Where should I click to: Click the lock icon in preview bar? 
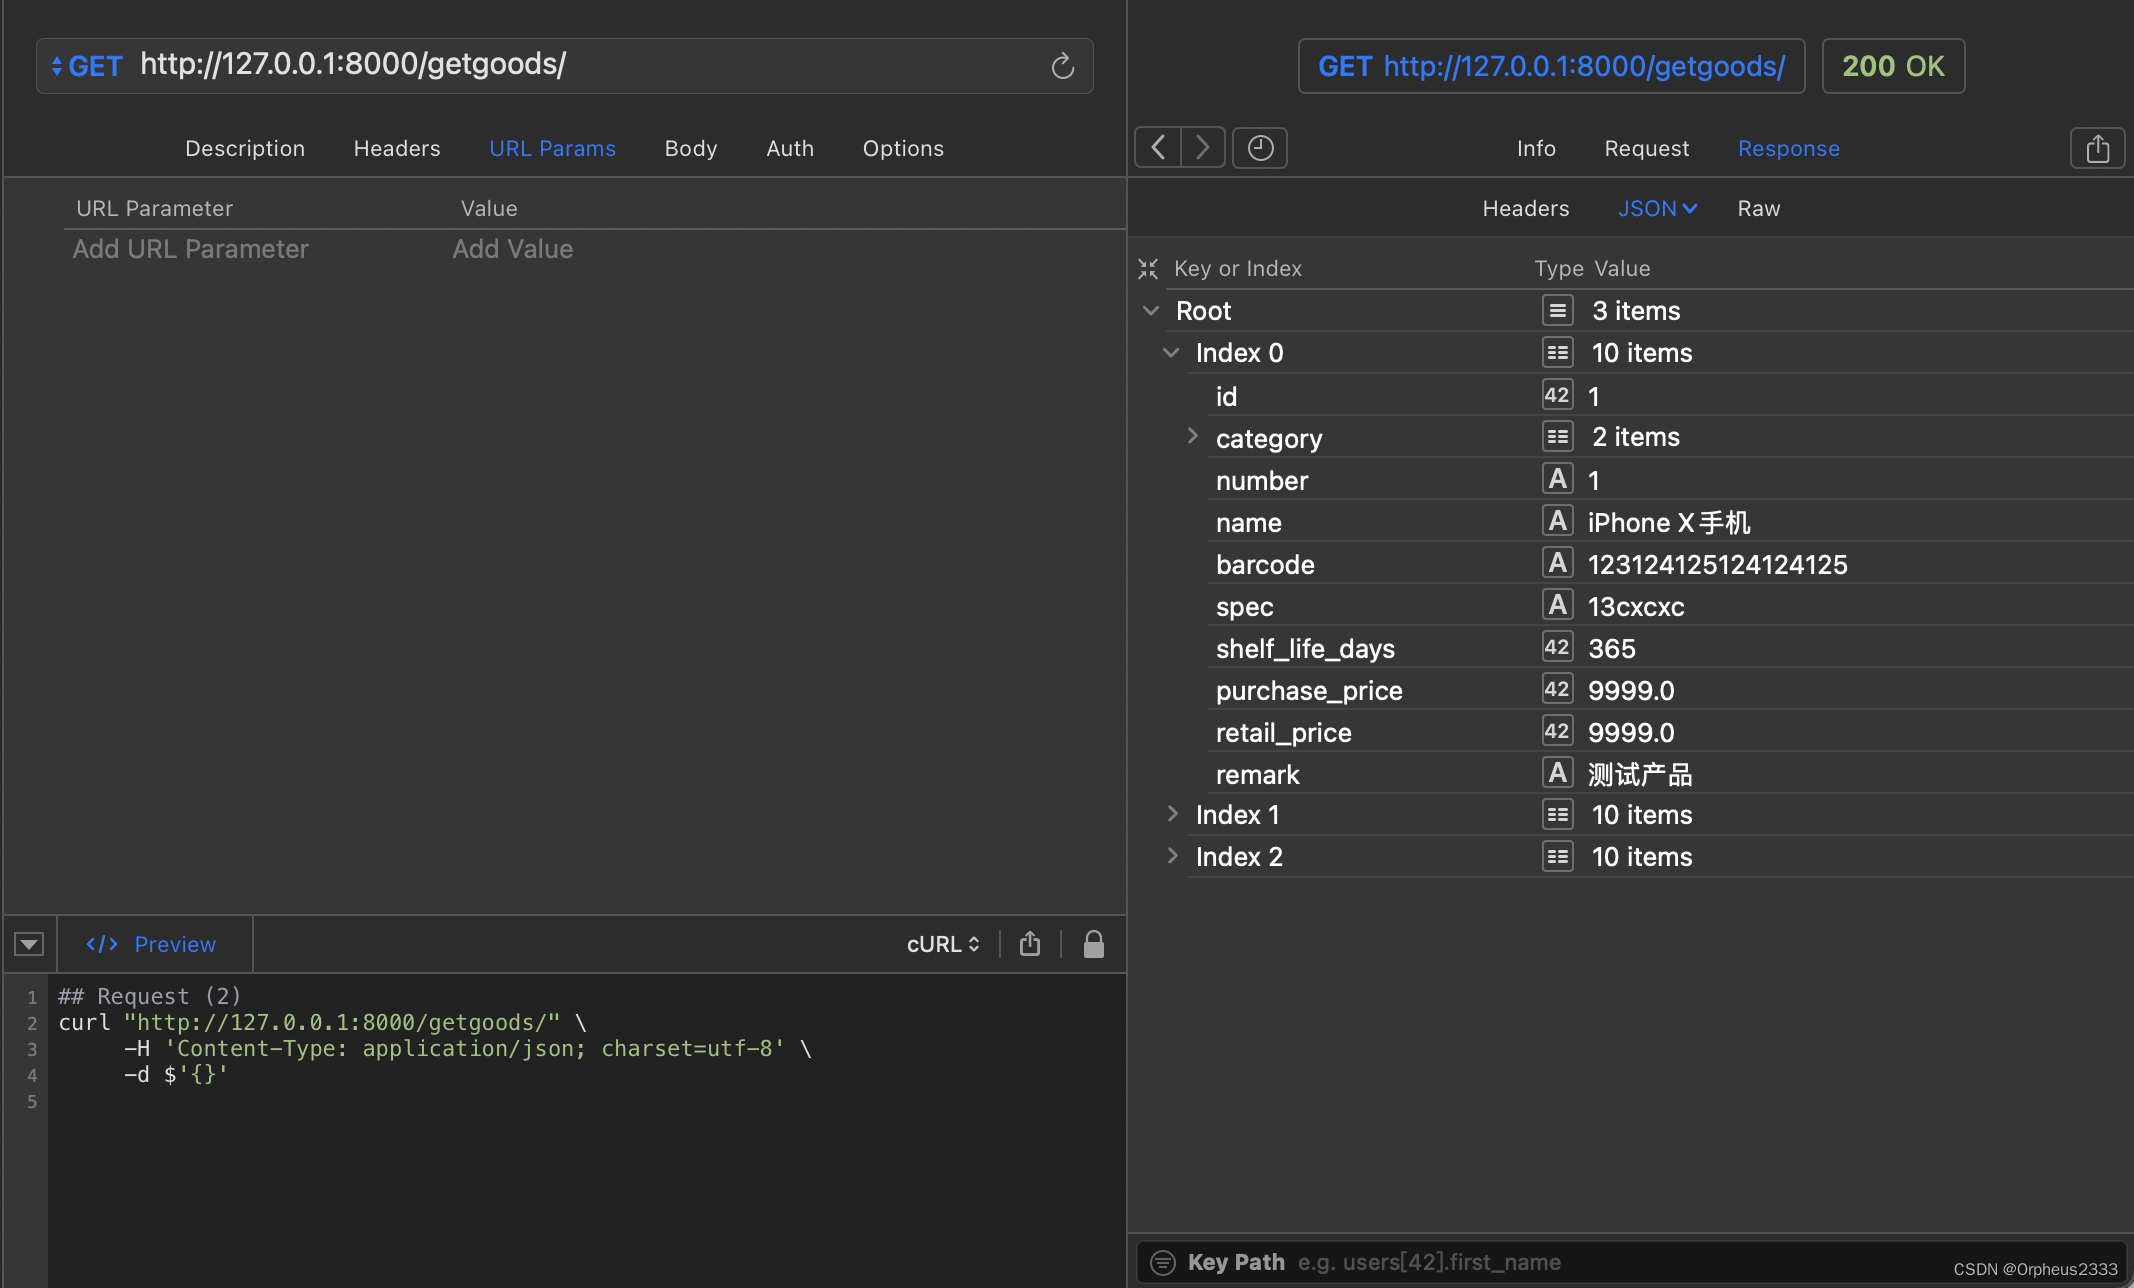(1093, 944)
